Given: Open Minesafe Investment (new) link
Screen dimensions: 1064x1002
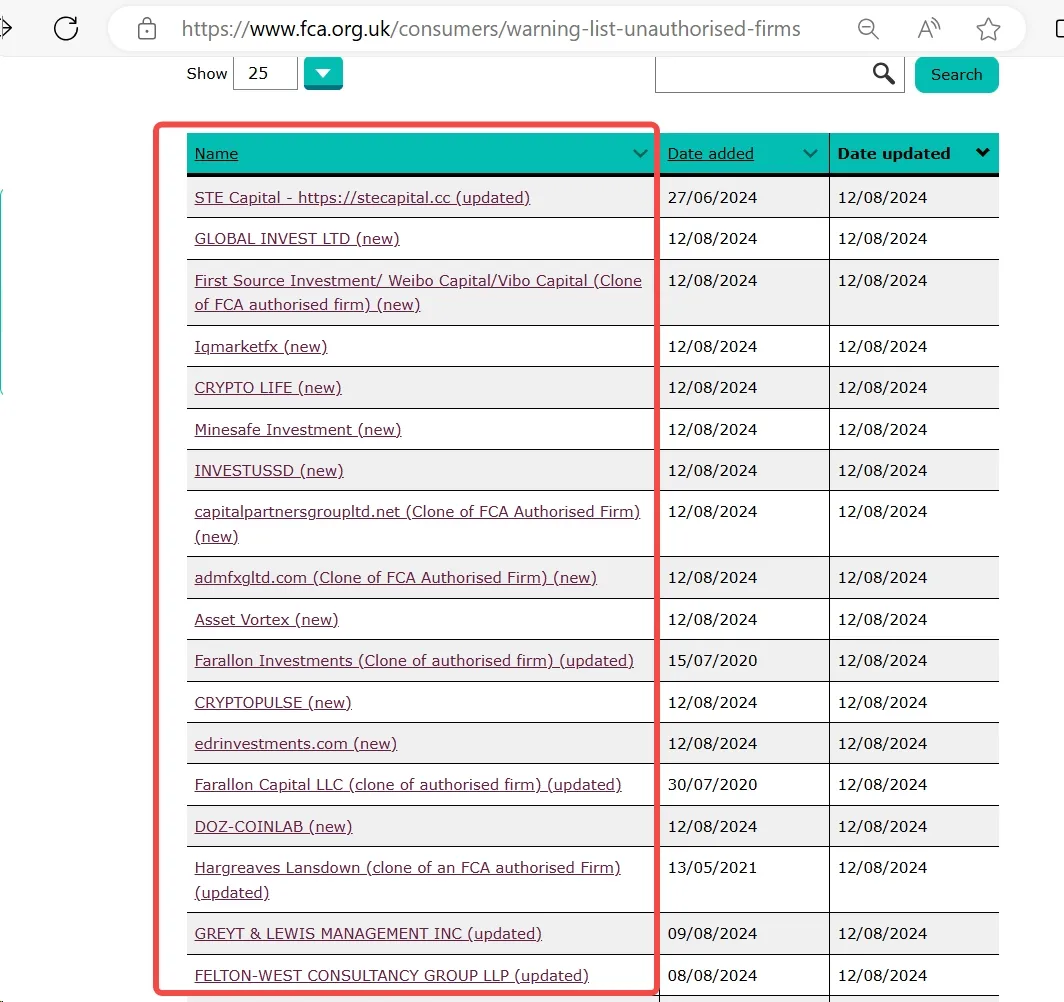Looking at the screenshot, I should pos(297,429).
